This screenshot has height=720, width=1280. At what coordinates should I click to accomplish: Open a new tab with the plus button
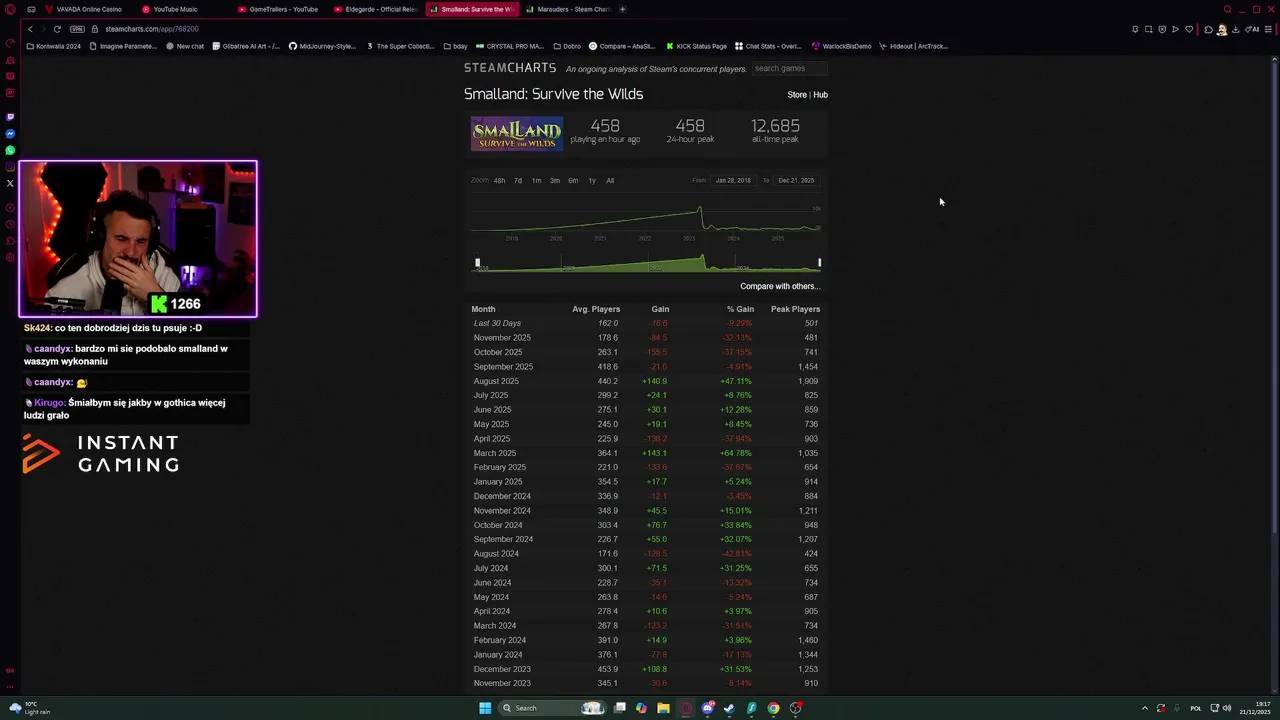coord(622,9)
